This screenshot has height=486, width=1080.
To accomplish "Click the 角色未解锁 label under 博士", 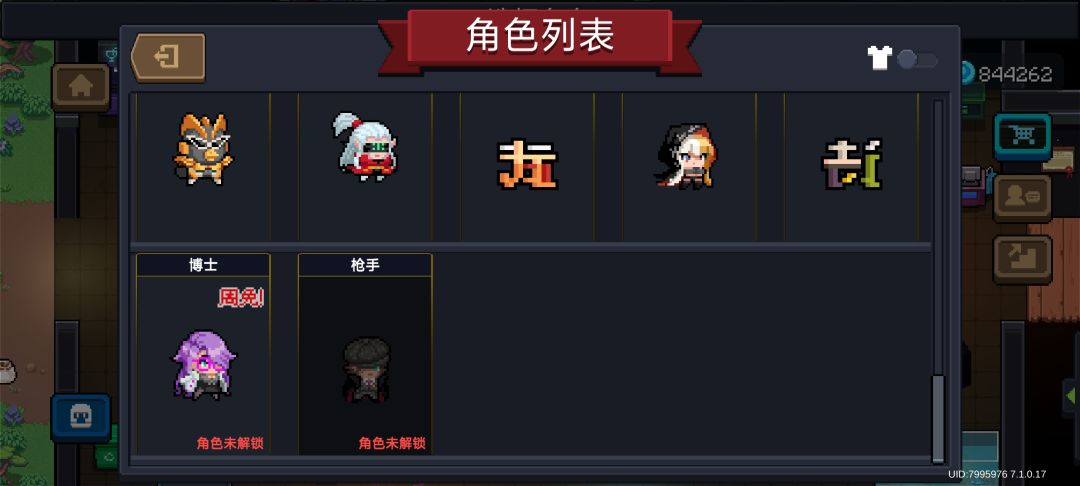I will (230, 443).
